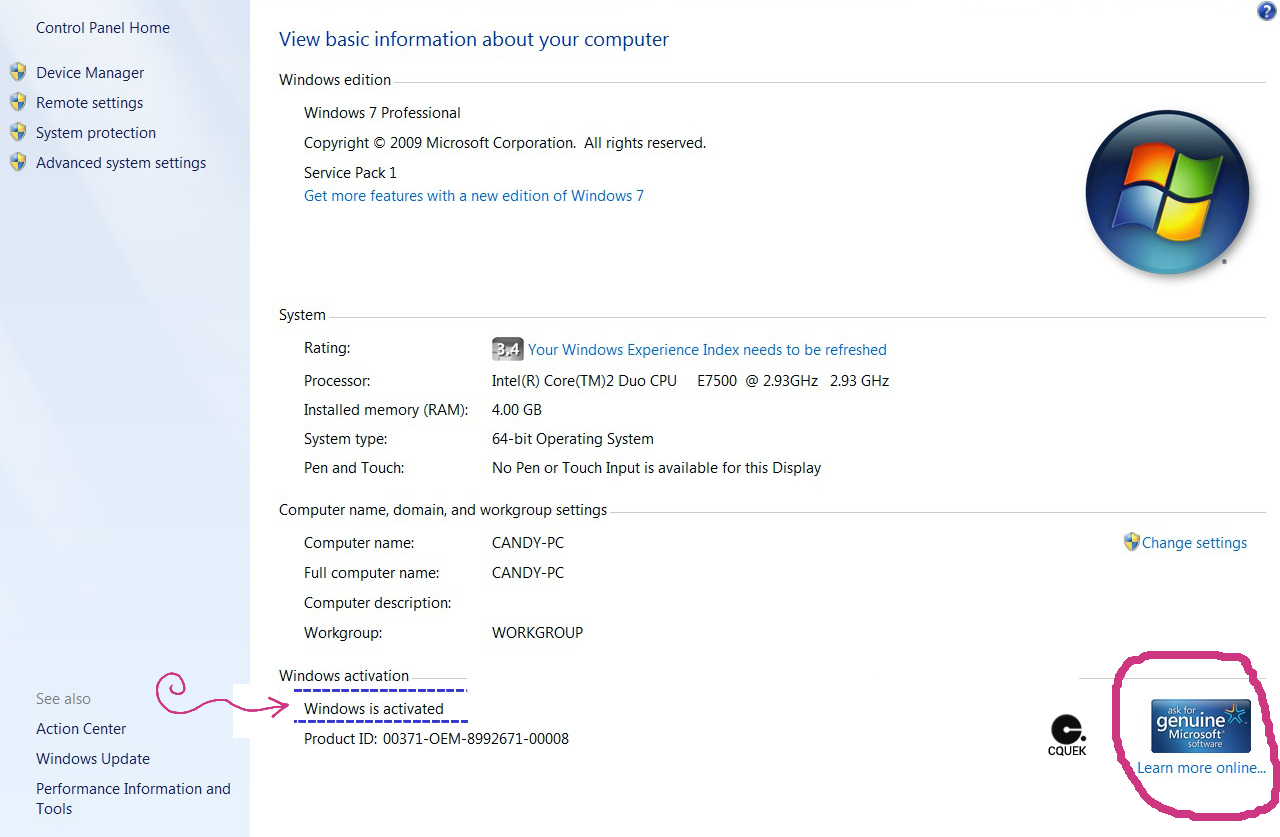Image resolution: width=1280 pixels, height=837 pixels.
Task: Open Control Panel Home
Action: tap(103, 28)
